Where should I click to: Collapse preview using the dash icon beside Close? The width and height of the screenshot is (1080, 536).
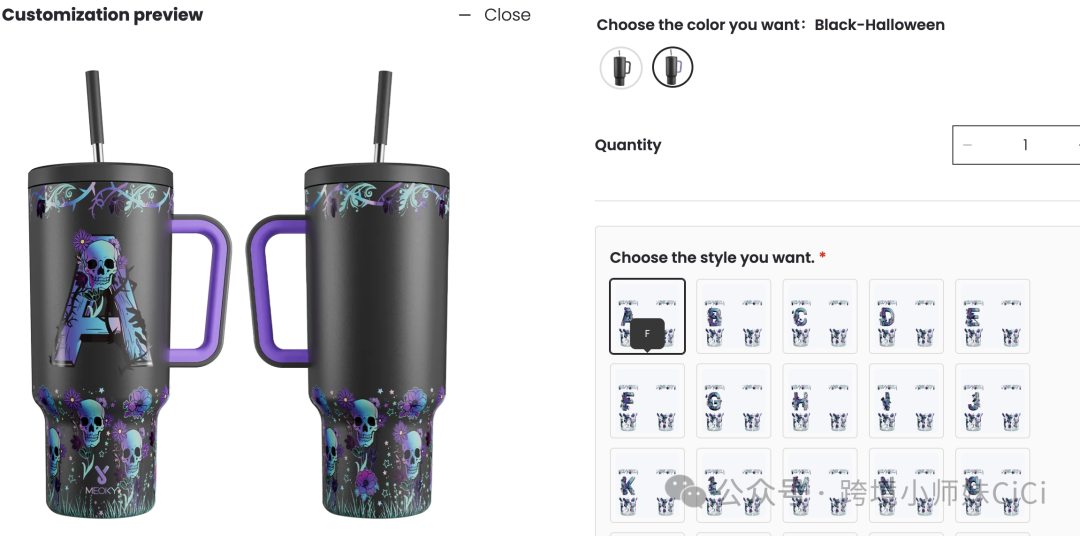465,14
